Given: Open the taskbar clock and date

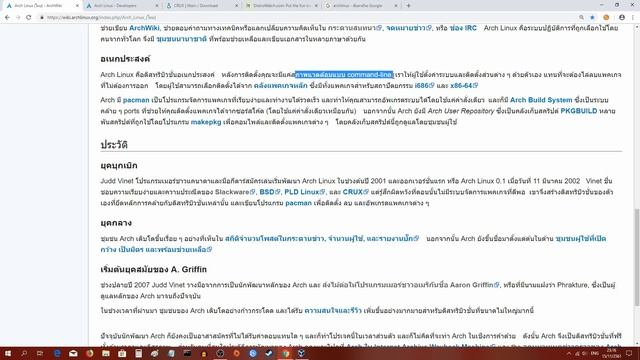Looking at the screenshot, I should click(x=611, y=353).
